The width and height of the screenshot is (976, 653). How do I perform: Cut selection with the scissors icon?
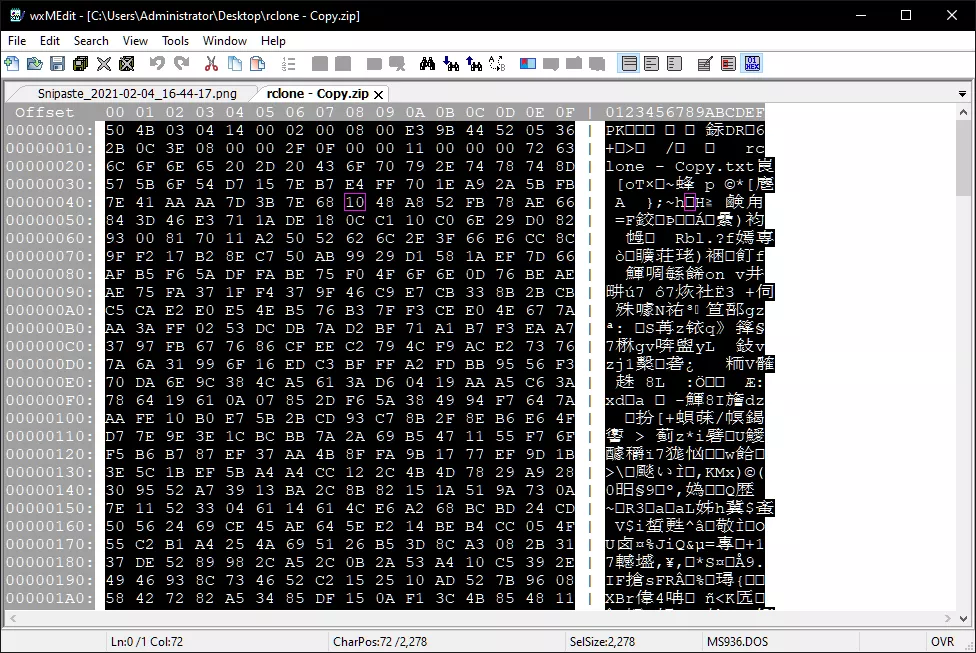(x=212, y=63)
